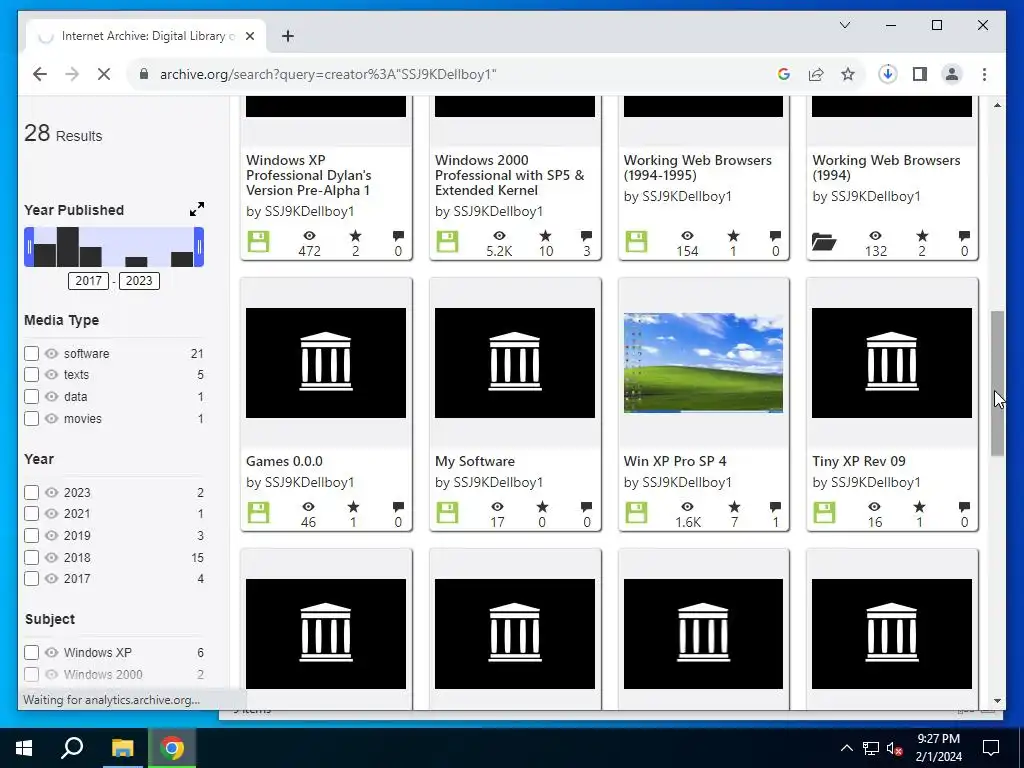
Task: Bookmark this page with the star icon
Action: pos(848,74)
